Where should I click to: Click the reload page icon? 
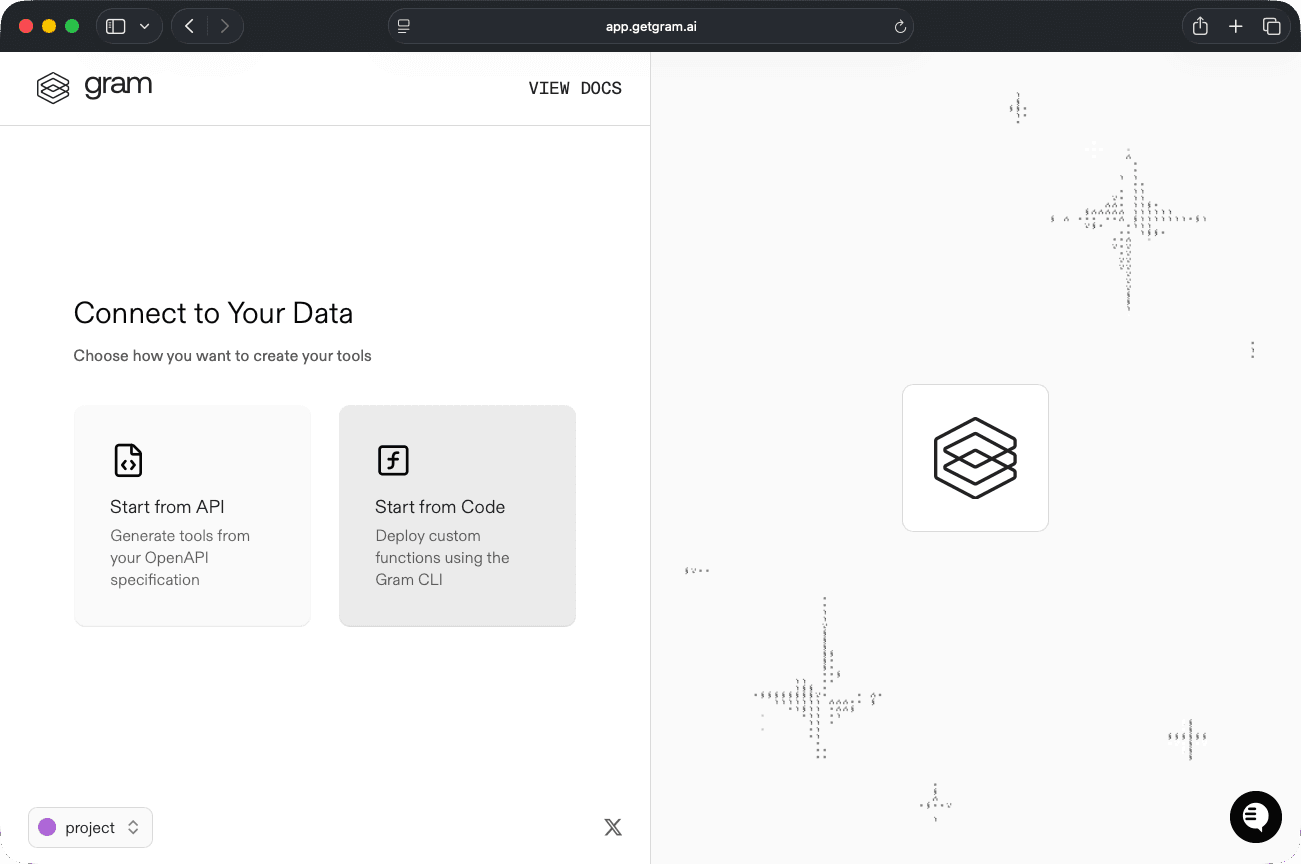pos(899,26)
